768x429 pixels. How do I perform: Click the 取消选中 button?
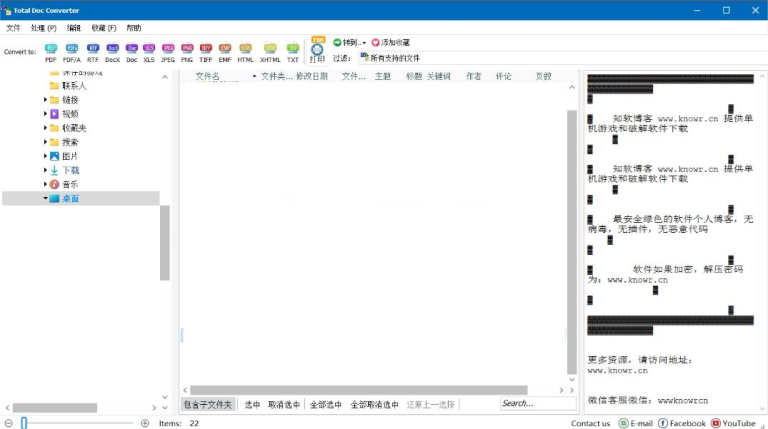coord(284,405)
